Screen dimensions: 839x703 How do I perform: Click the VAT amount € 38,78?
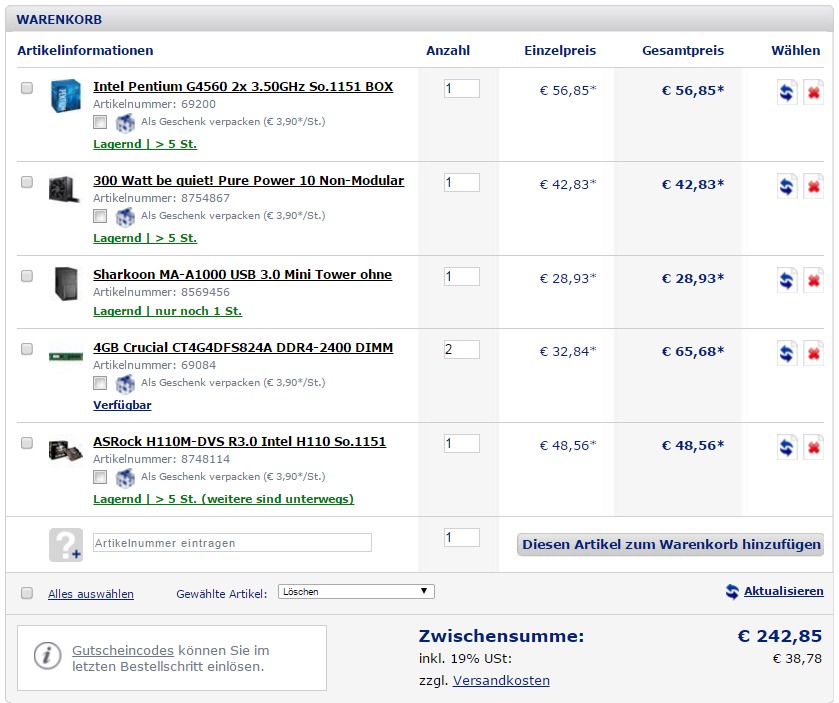[797, 659]
